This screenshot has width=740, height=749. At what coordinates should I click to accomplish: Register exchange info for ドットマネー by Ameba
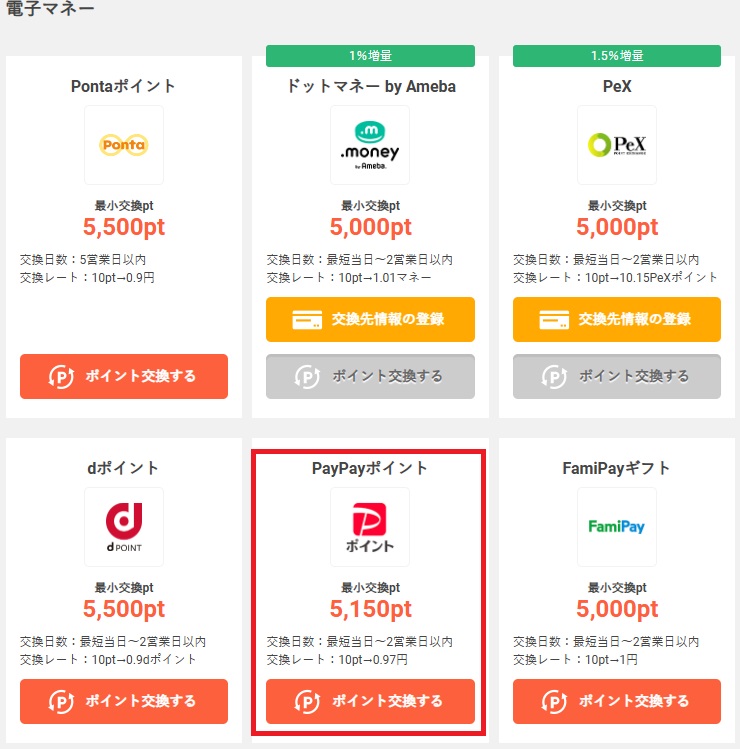coord(370,319)
